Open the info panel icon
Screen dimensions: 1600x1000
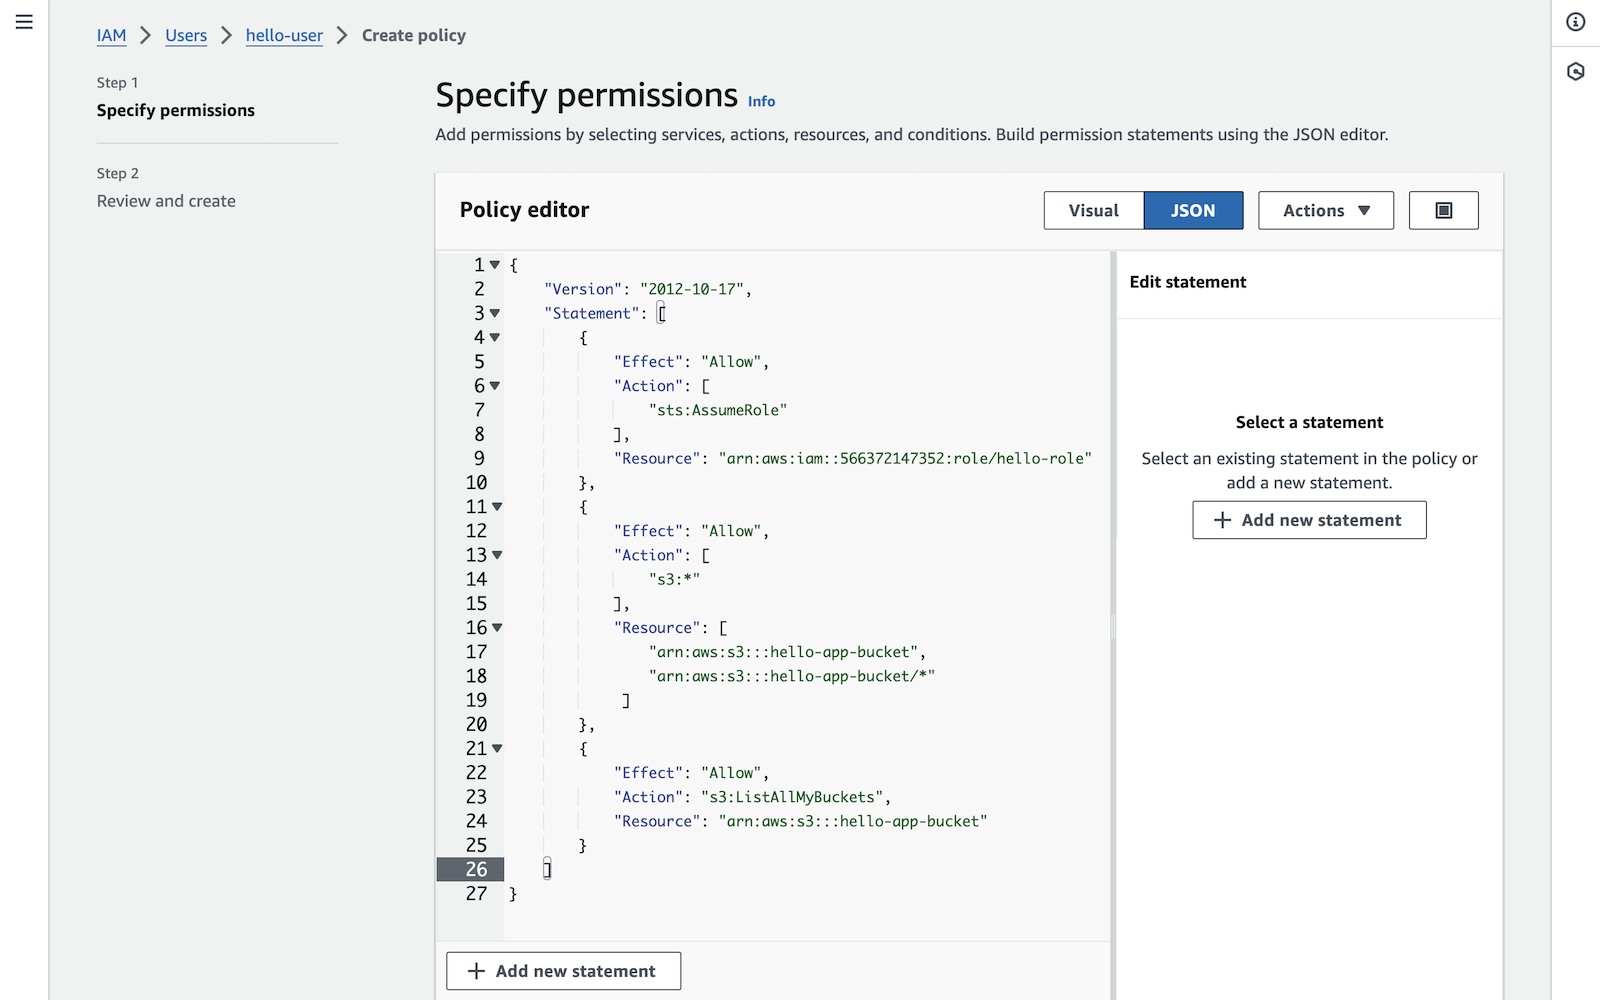pos(1576,22)
